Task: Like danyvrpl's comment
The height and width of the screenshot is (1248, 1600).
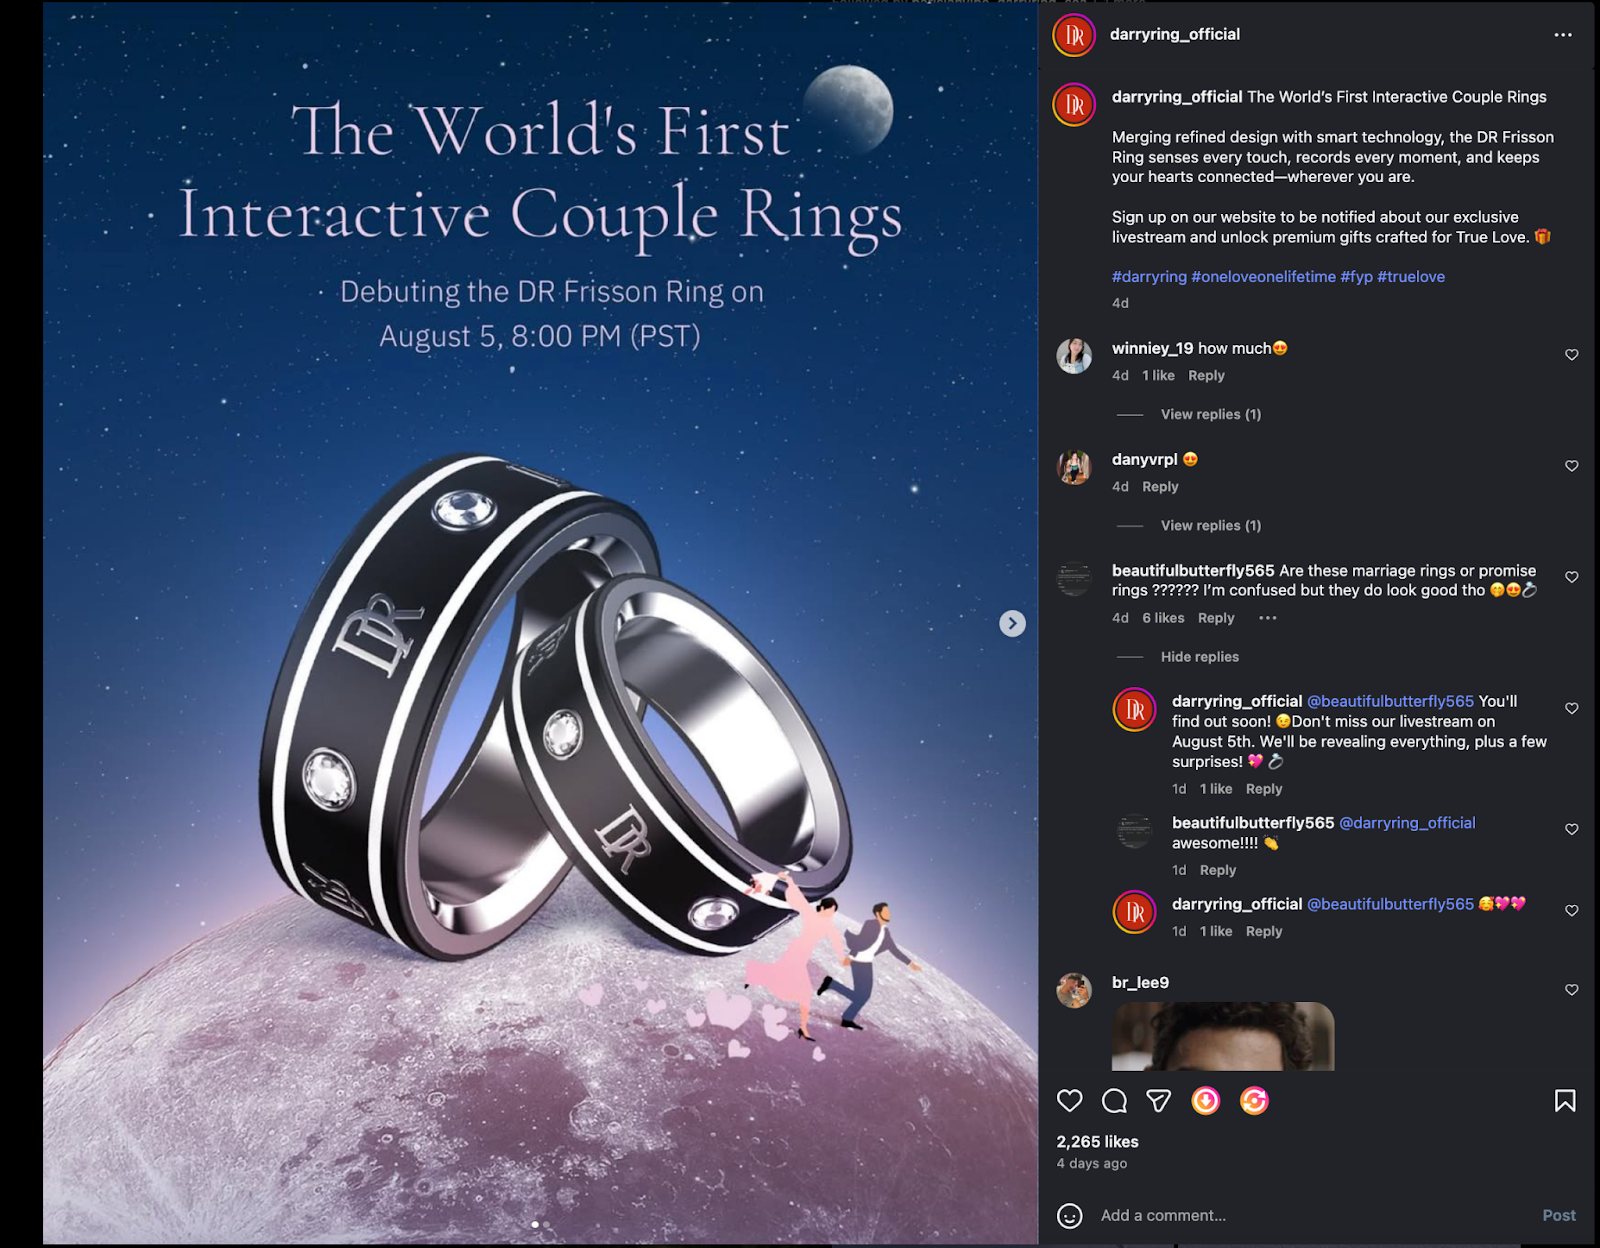Action: [1572, 466]
